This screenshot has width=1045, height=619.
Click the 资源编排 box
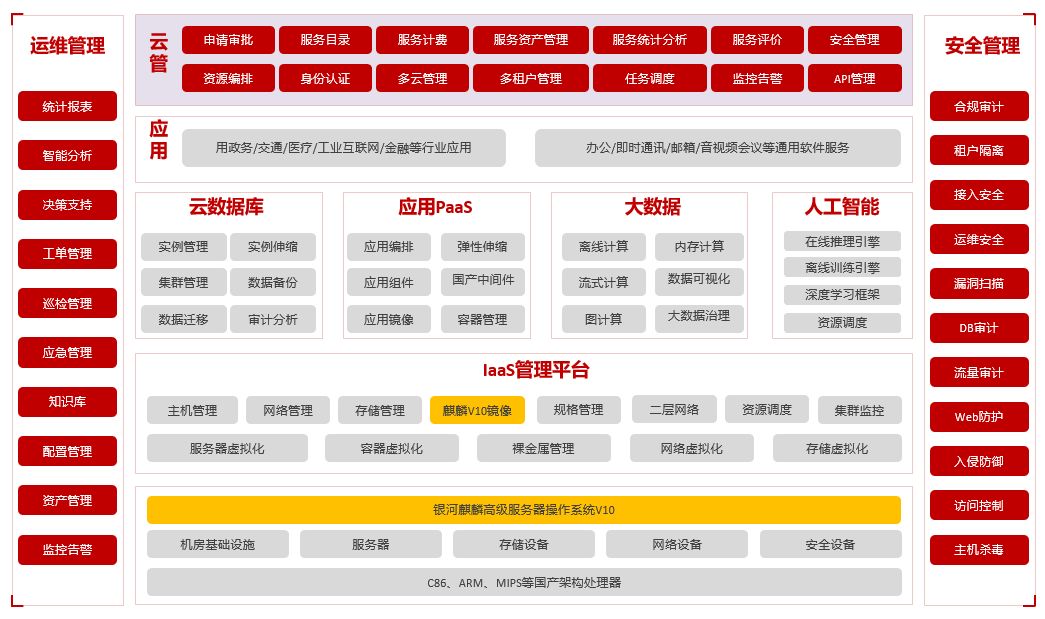(x=228, y=79)
